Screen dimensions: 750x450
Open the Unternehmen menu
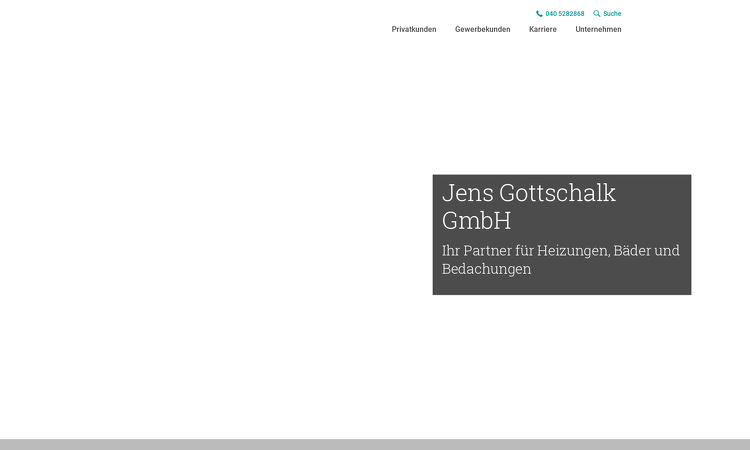pyautogui.click(x=598, y=29)
